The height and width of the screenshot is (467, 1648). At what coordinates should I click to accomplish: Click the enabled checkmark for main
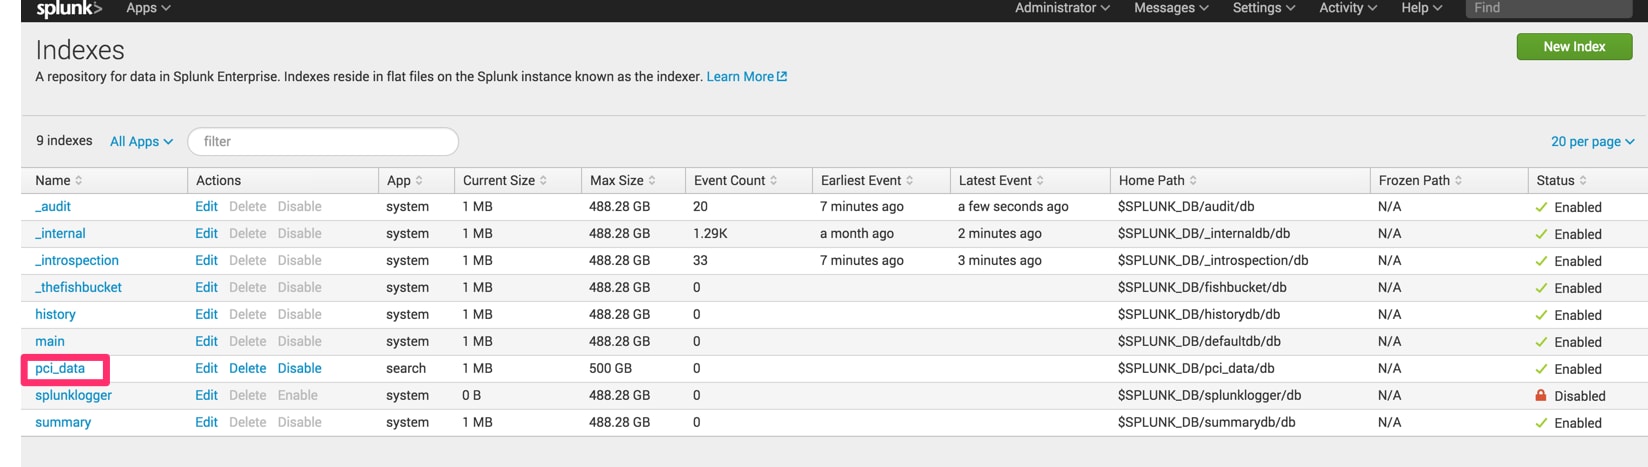tap(1541, 343)
